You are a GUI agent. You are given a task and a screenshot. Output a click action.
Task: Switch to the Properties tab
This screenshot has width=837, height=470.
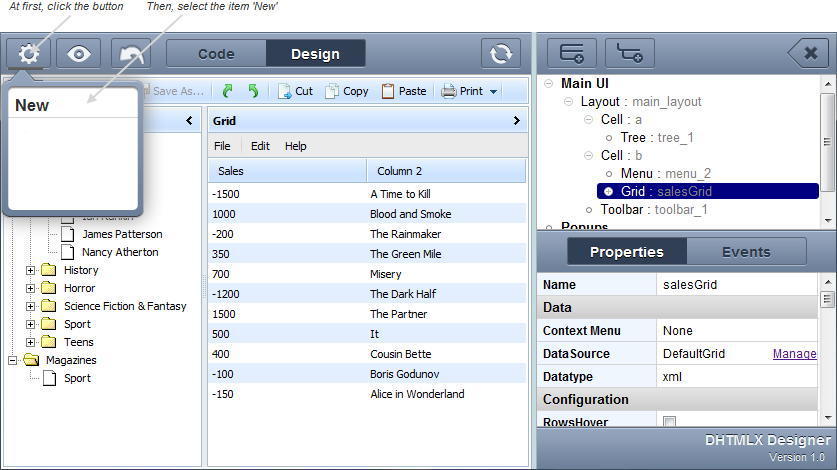627,252
